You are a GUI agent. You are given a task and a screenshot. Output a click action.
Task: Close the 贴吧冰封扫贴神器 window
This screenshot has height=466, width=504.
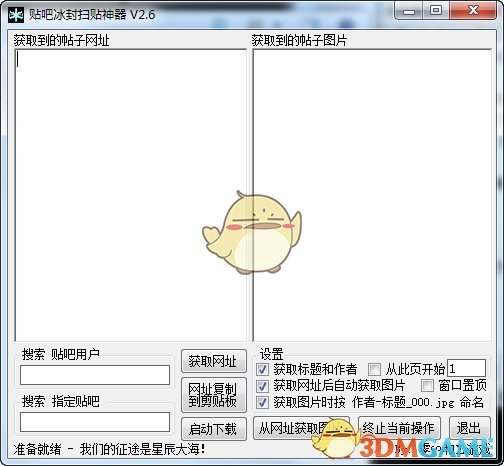pos(473,11)
